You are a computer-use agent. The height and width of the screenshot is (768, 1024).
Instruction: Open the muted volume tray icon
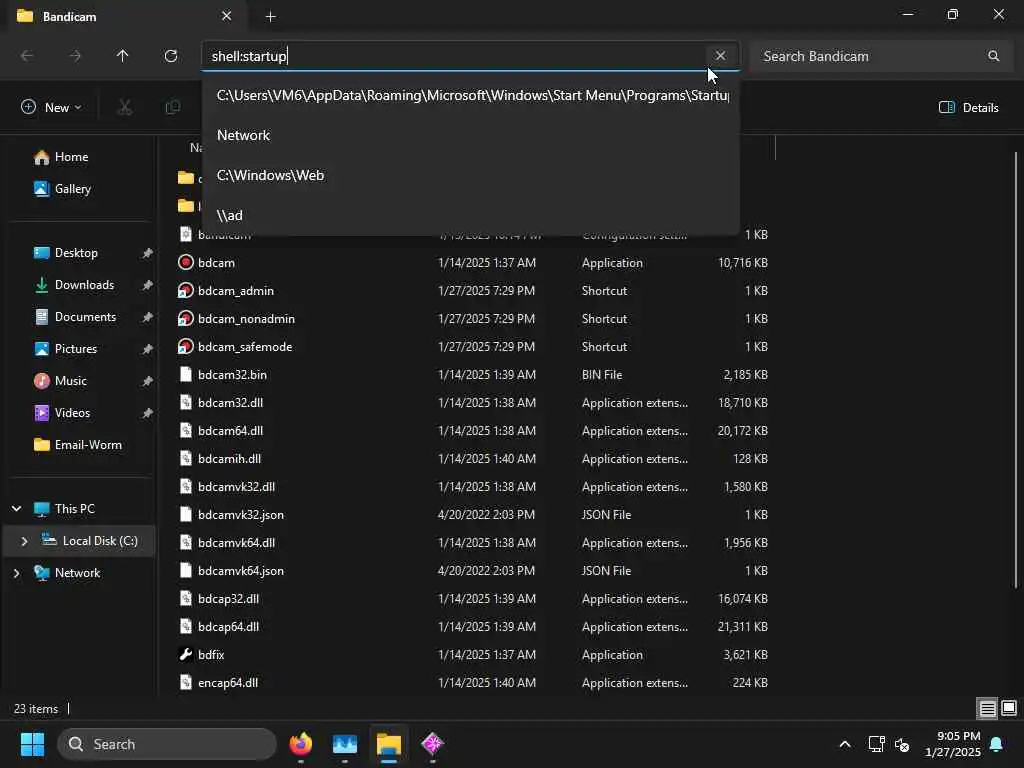pos(902,744)
